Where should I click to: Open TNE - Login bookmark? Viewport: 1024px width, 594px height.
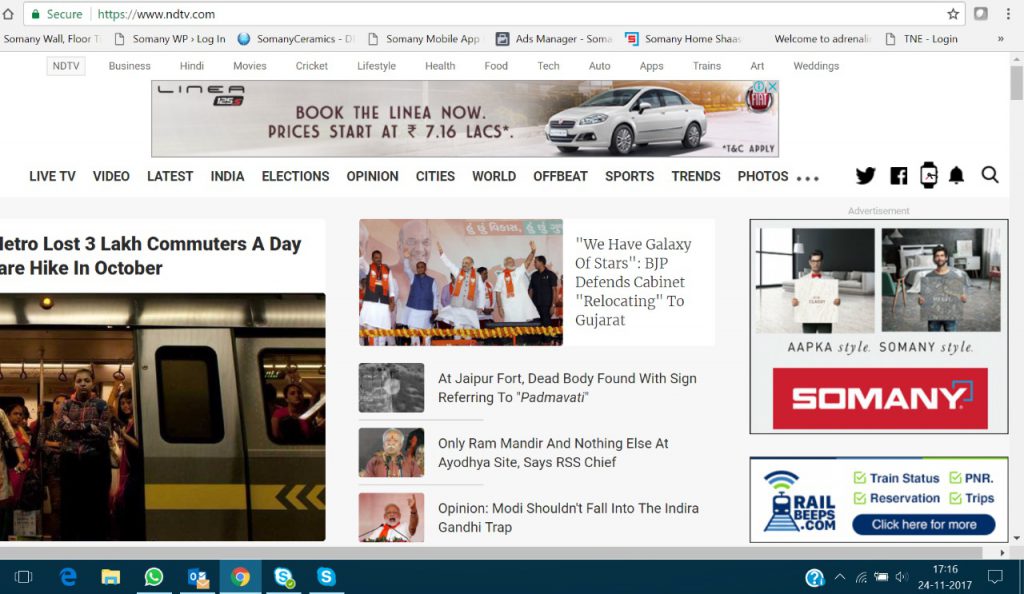coord(921,39)
